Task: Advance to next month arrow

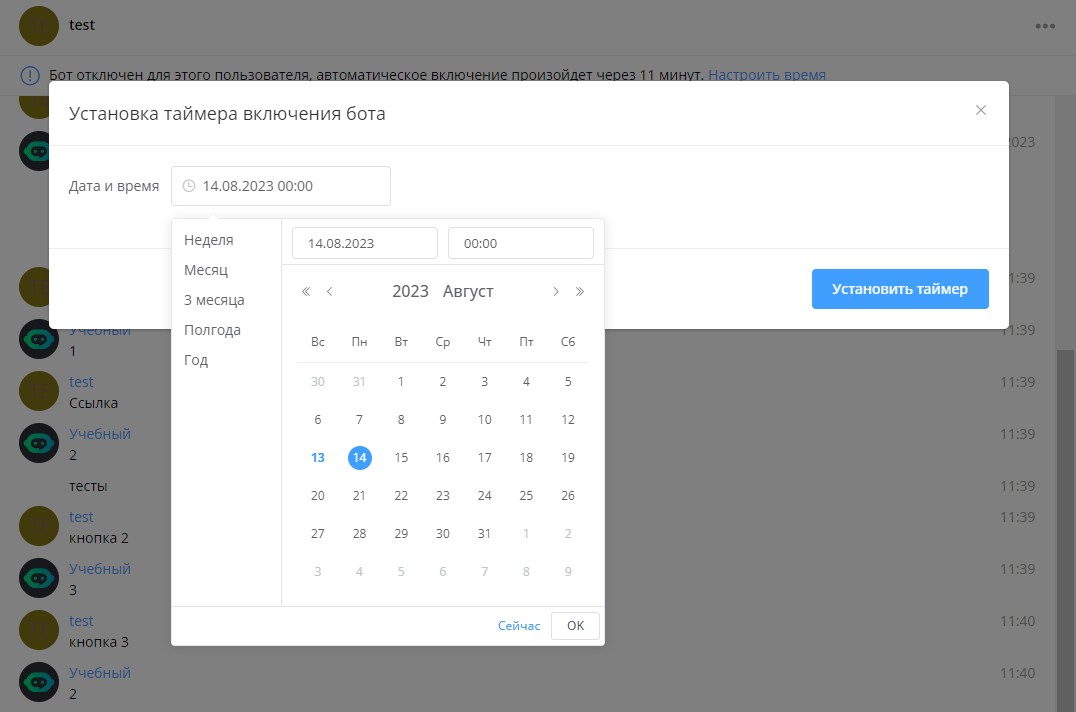Action: 556,292
